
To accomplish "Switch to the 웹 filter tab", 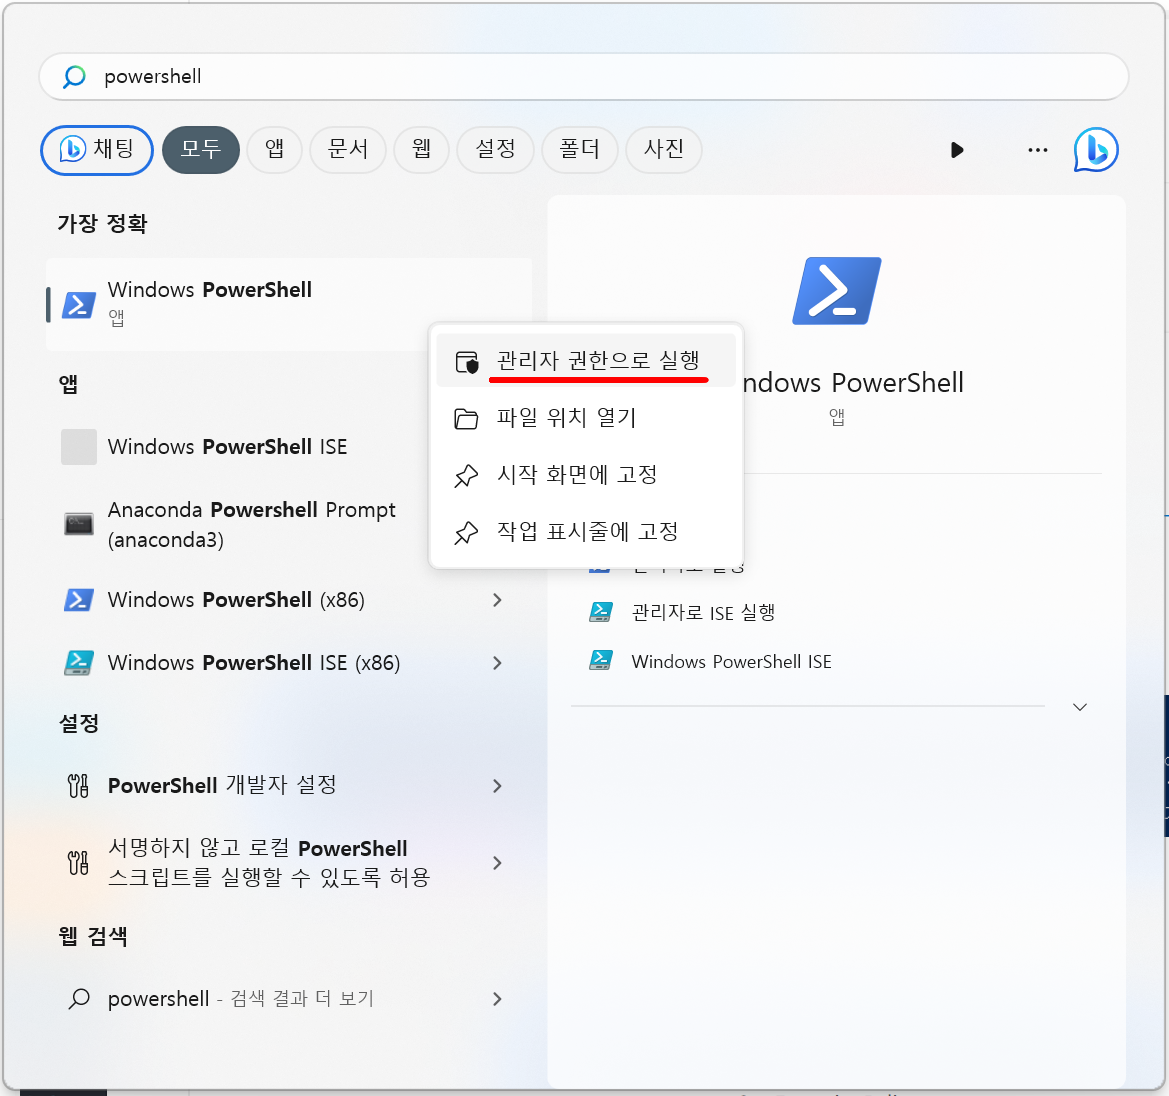I will (x=421, y=150).
